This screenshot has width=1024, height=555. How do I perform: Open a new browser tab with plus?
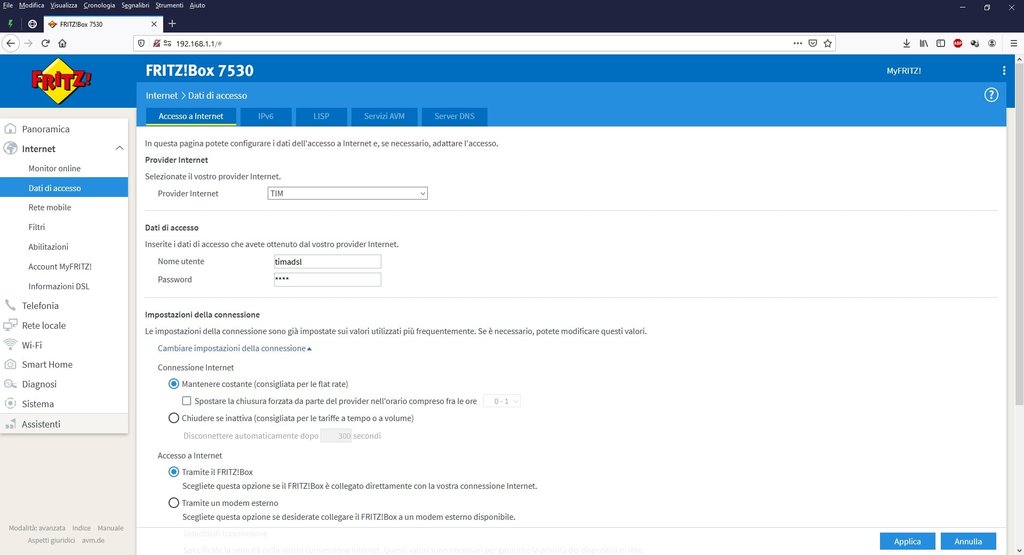tap(172, 24)
